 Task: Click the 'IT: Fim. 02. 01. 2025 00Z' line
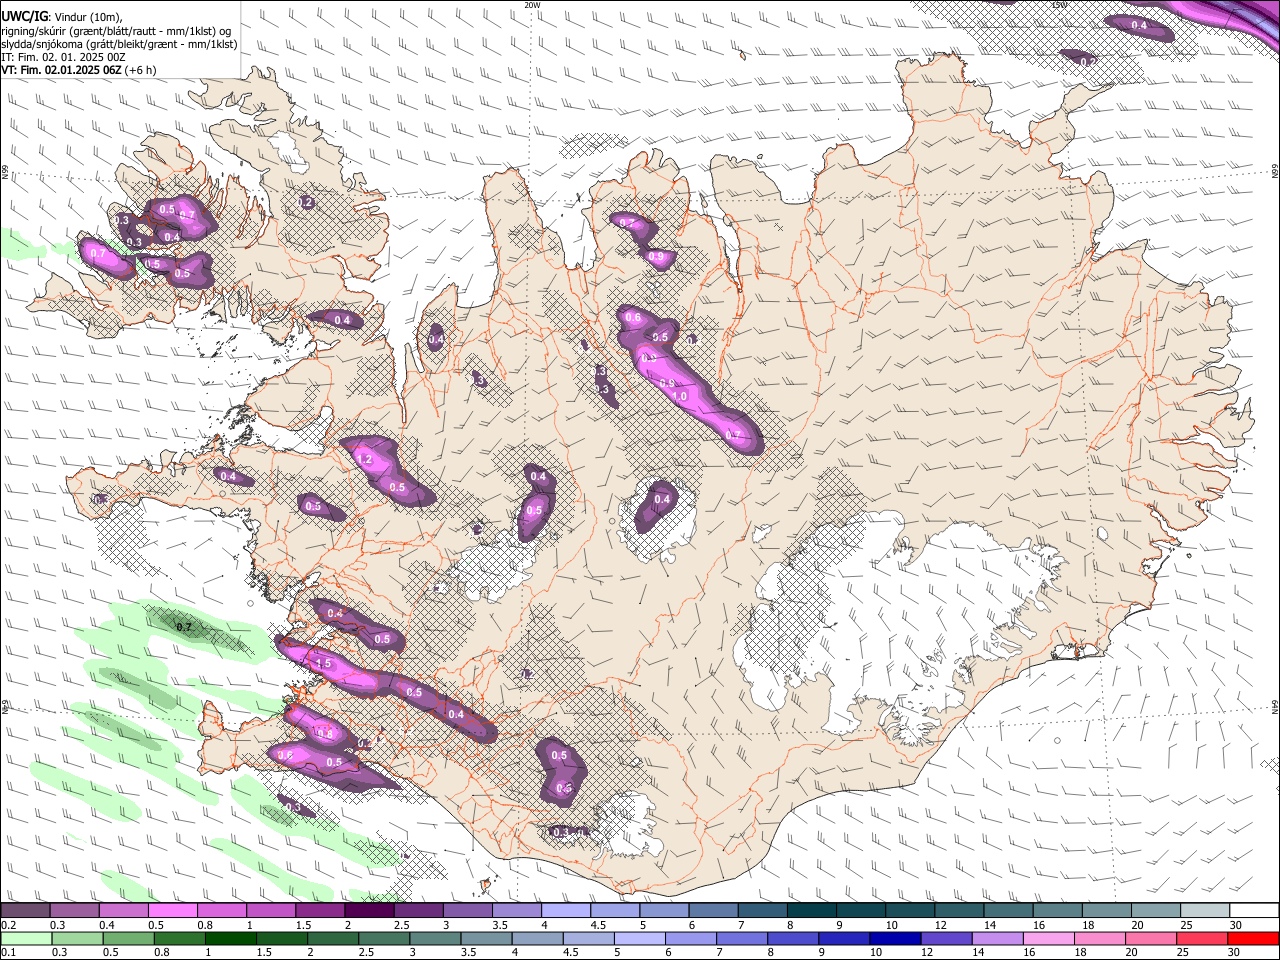(x=63, y=57)
